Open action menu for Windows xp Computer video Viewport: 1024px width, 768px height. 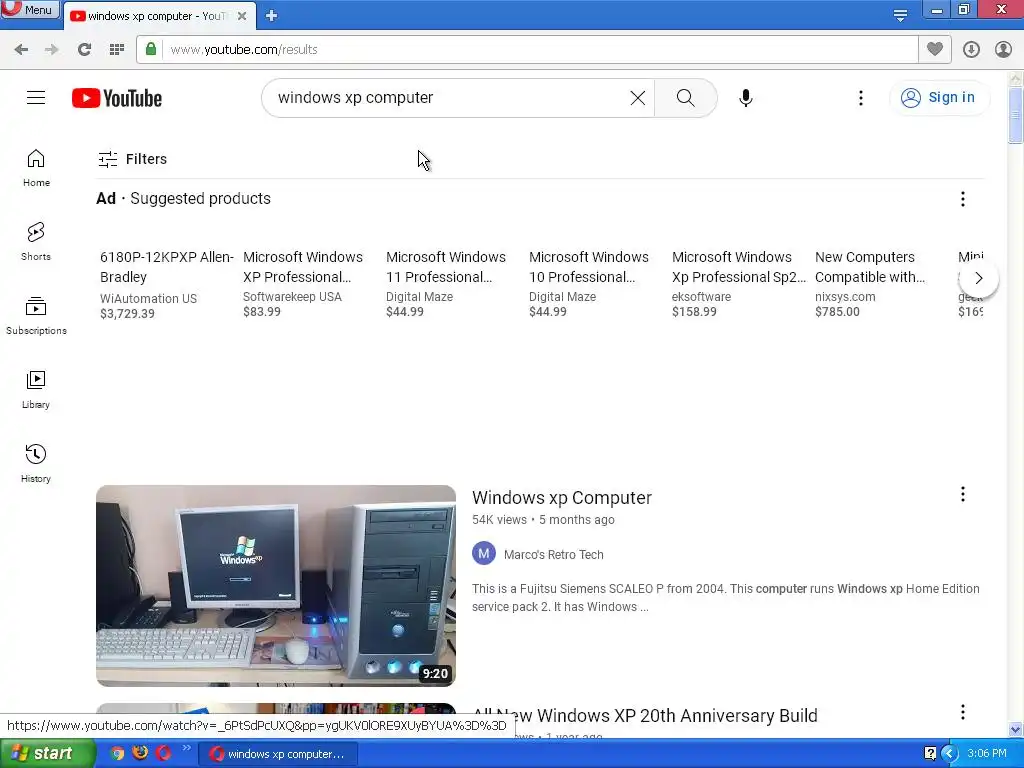tap(963, 494)
